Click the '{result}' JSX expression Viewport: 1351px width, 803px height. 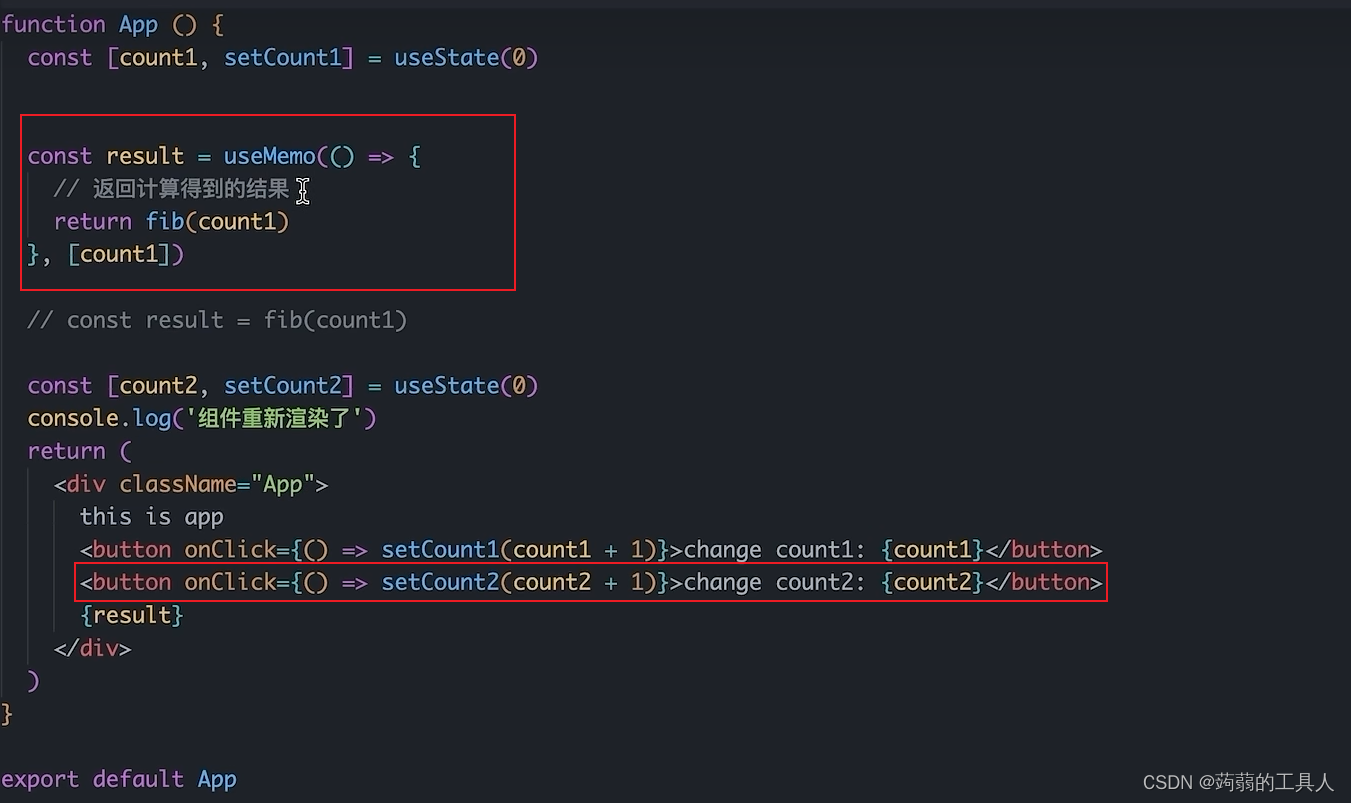coord(132,615)
